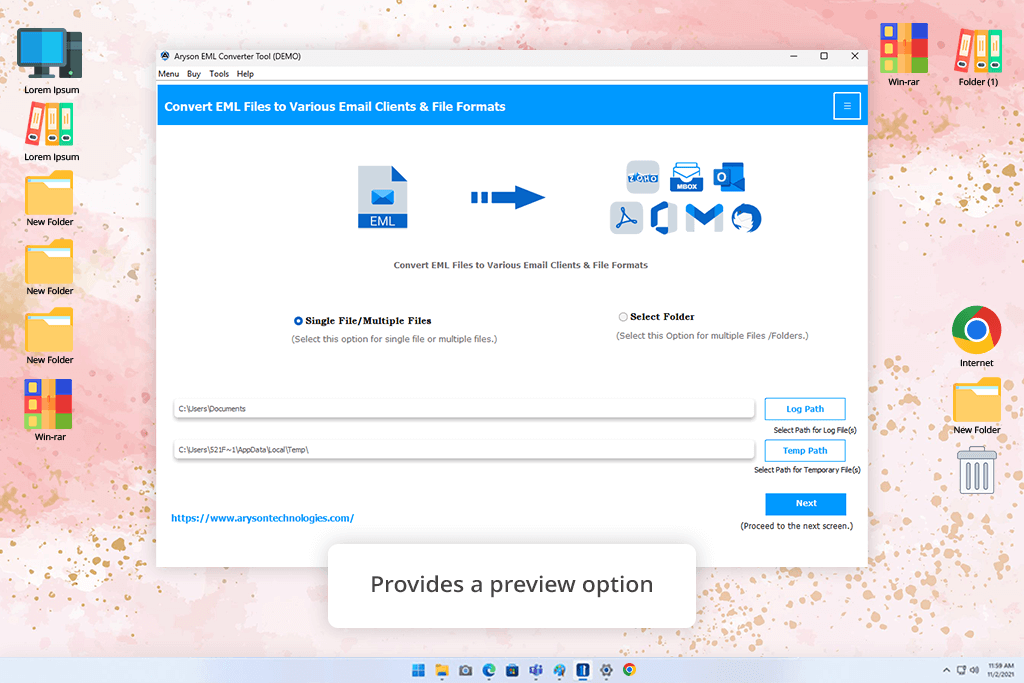Open Microsoft Store from the taskbar
This screenshot has width=1024, height=683.
513,670
